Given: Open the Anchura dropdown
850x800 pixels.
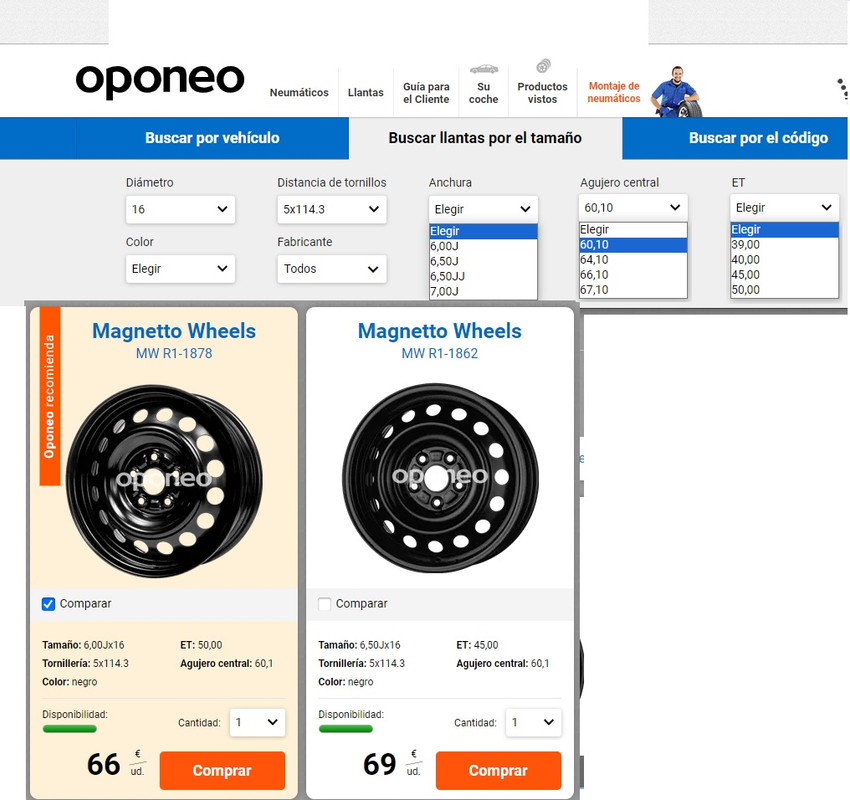Looking at the screenshot, I should (x=483, y=209).
